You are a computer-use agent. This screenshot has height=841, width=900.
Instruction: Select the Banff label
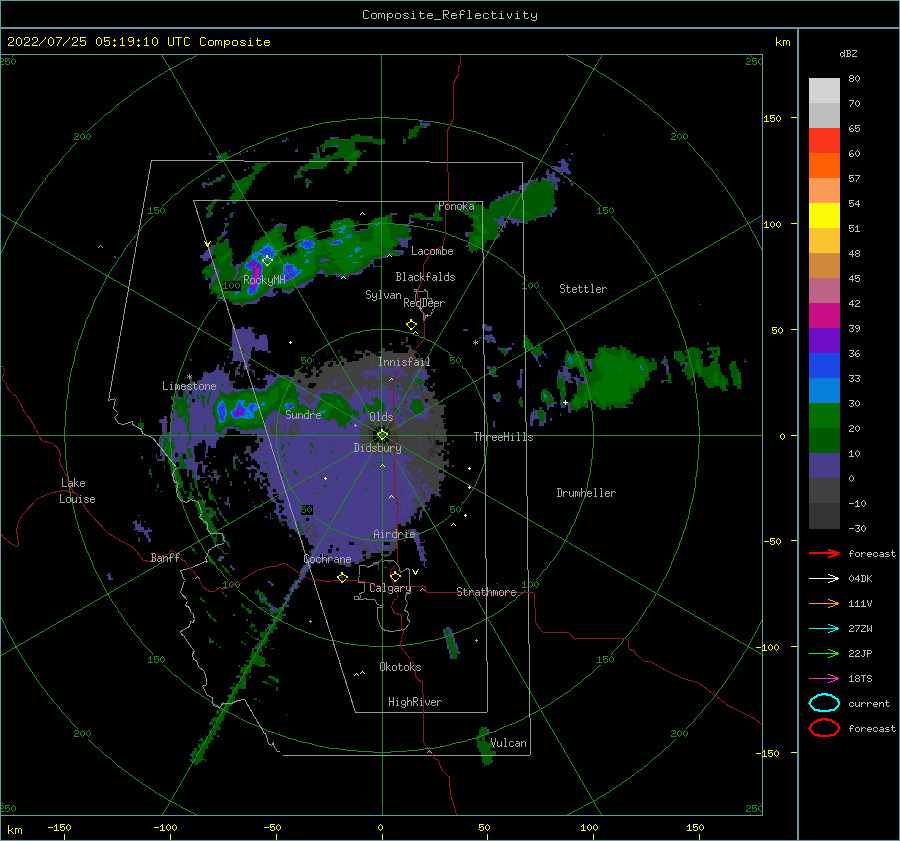(x=165, y=557)
